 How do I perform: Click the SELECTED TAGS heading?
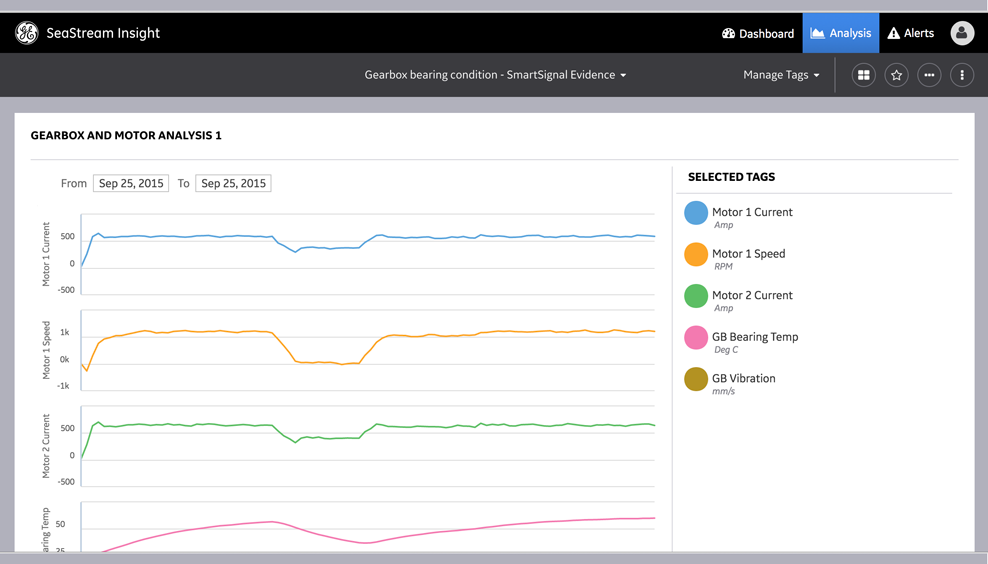pyautogui.click(x=731, y=177)
